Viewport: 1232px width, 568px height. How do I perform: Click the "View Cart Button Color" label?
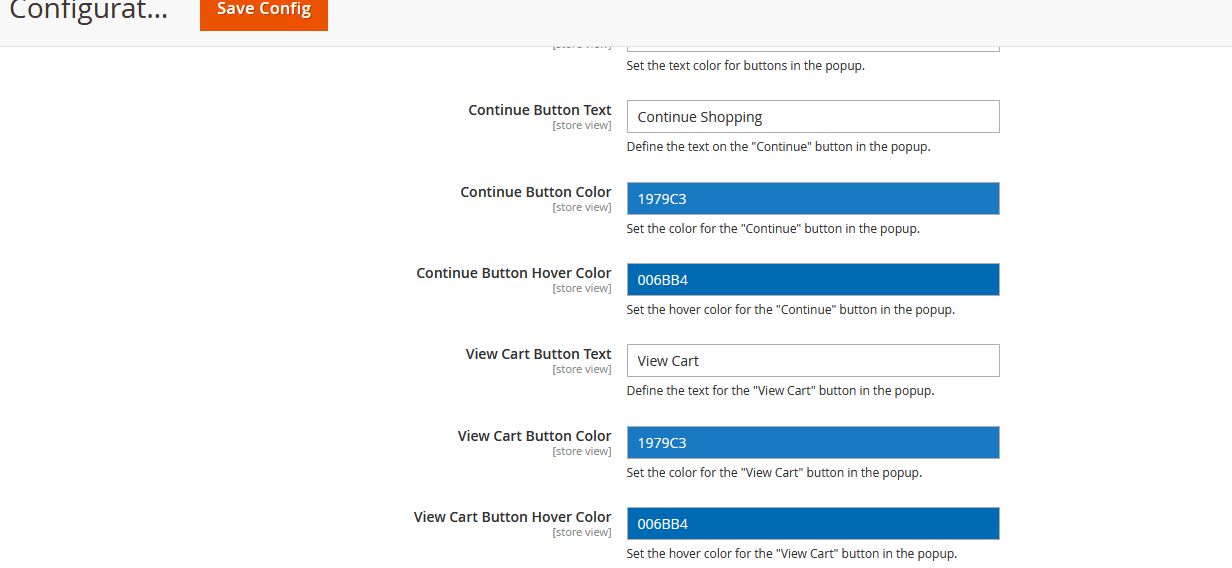[x=534, y=436]
